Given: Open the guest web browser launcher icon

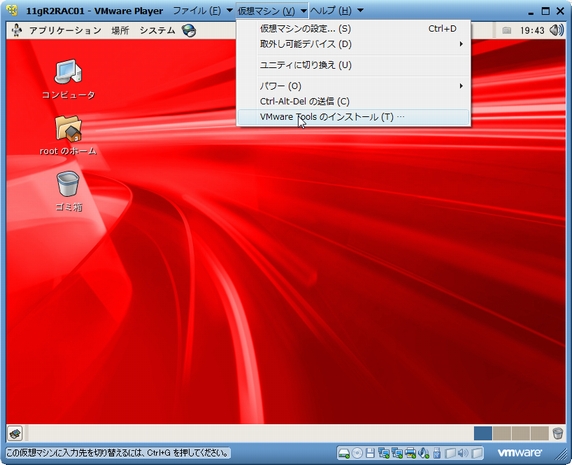Looking at the screenshot, I should coord(189,31).
